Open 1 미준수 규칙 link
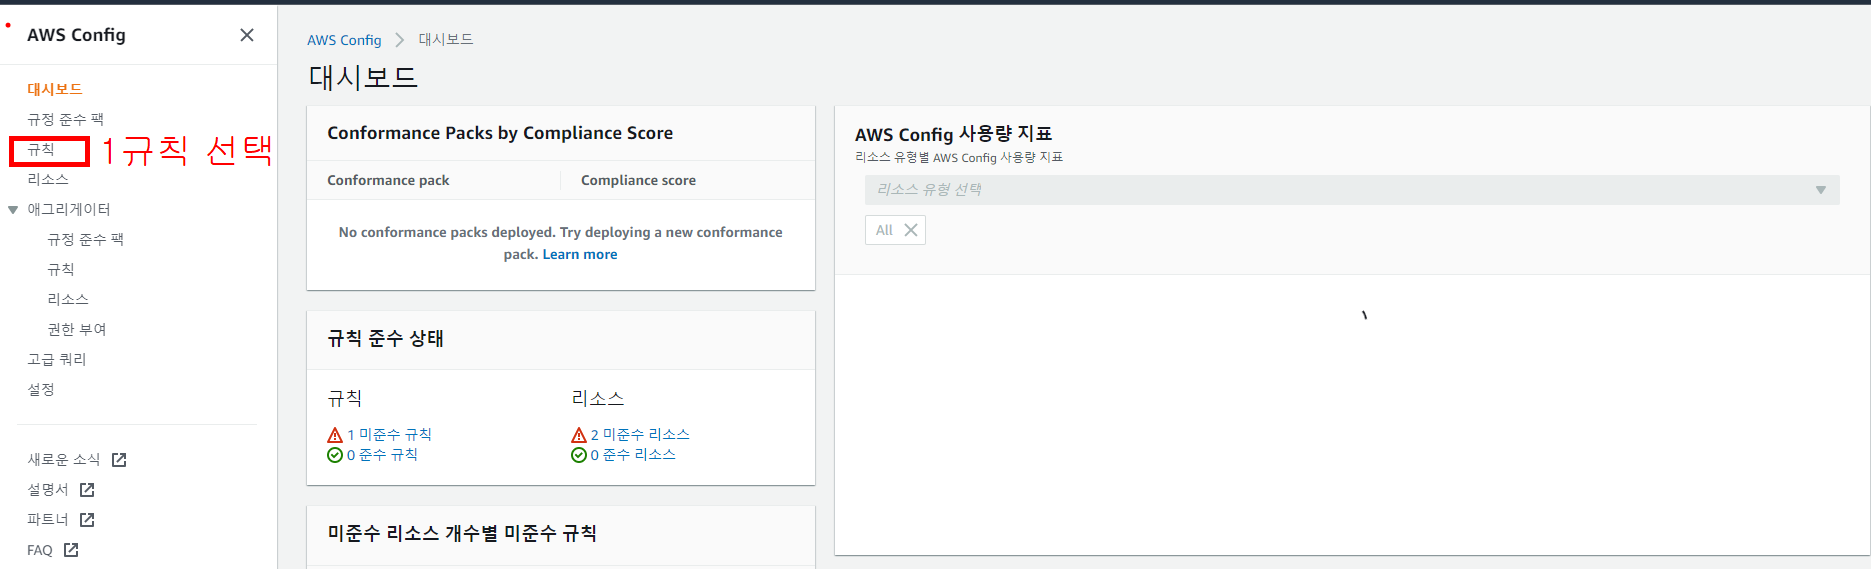Viewport: 1871px width, 569px height. 389,434
